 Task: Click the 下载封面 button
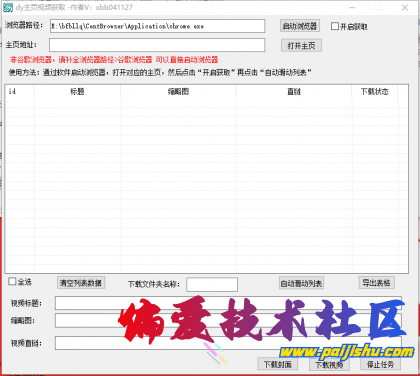point(278,364)
